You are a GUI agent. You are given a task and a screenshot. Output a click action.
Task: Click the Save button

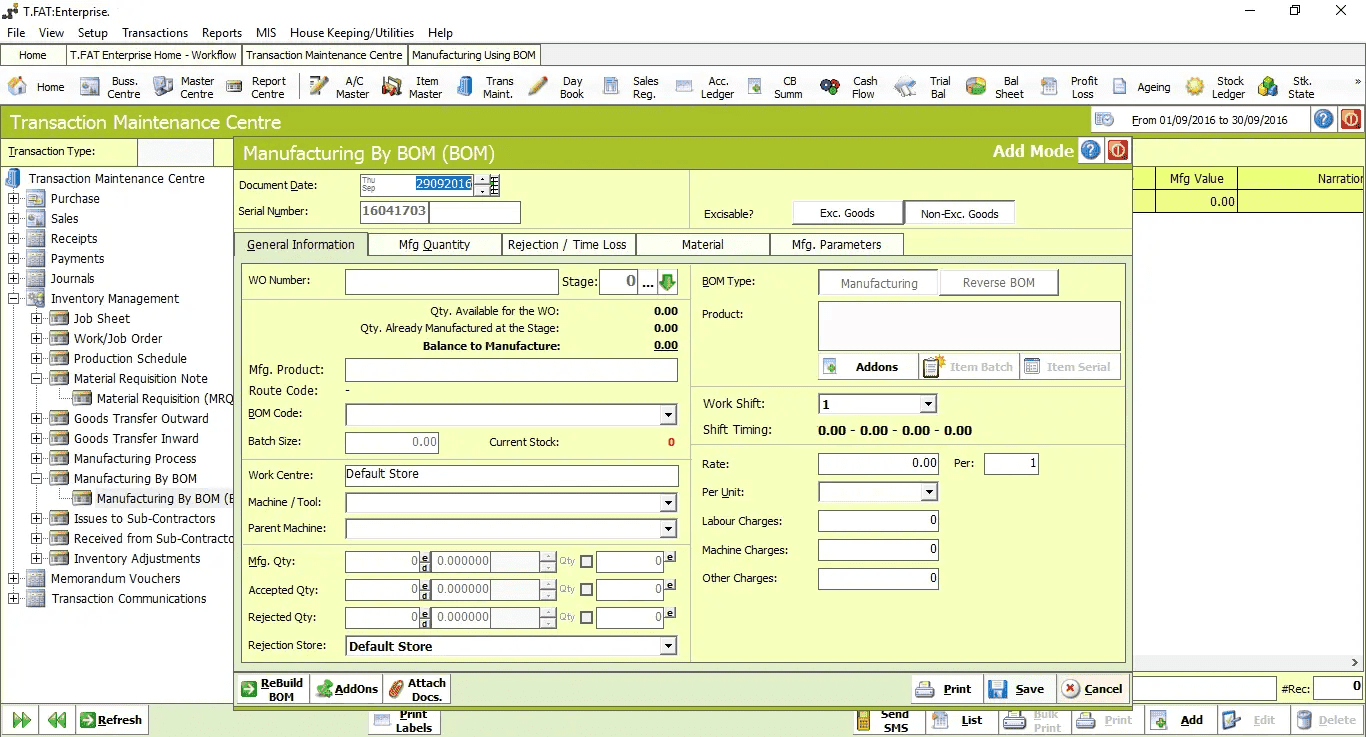click(x=1018, y=689)
